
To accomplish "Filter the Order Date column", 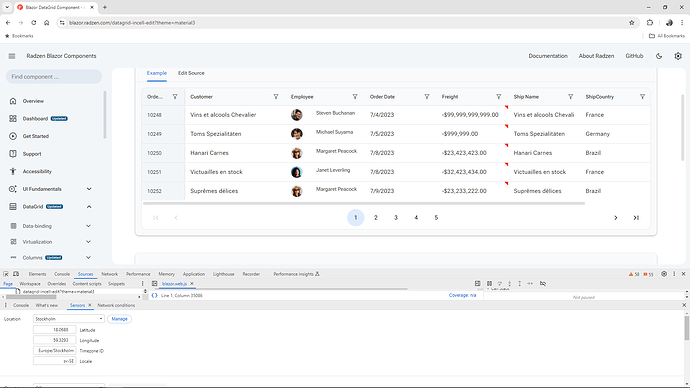I will click(426, 97).
